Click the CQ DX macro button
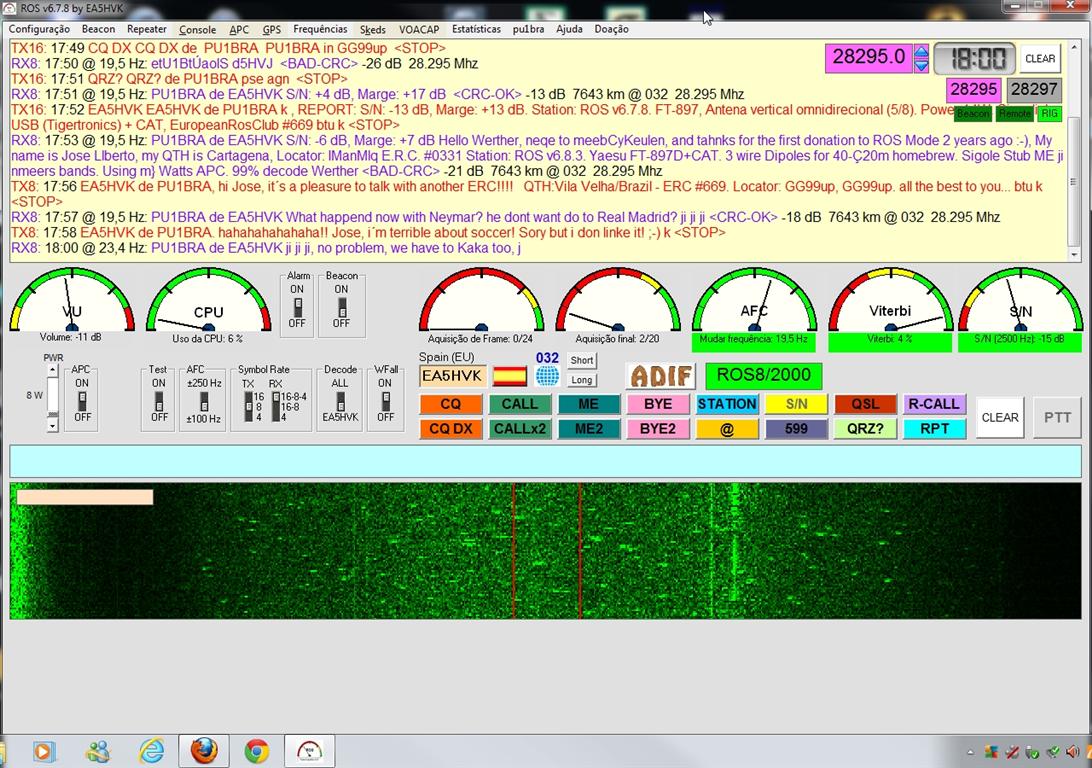Screen dimensions: 1092x768 coord(451,428)
